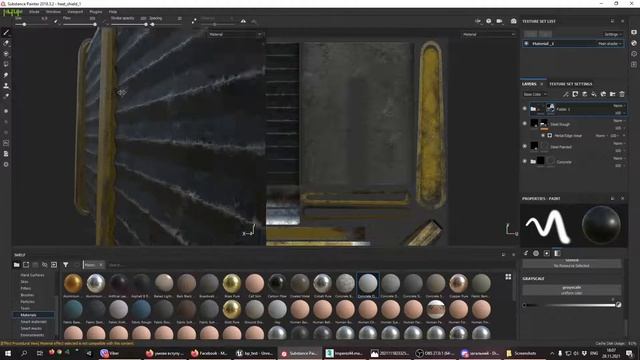Hide the Folder 1 layer group
The height and width of the screenshot is (360, 640).
[525, 109]
